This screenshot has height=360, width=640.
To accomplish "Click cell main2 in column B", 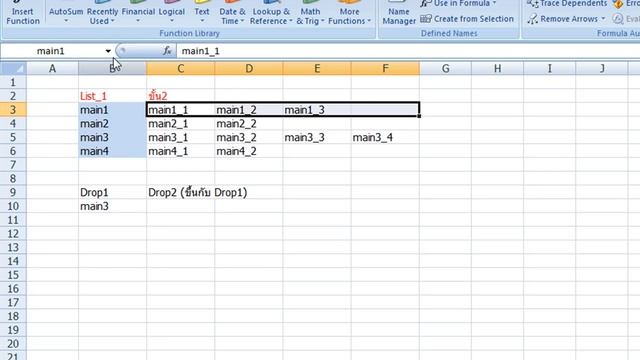I will pos(112,123).
